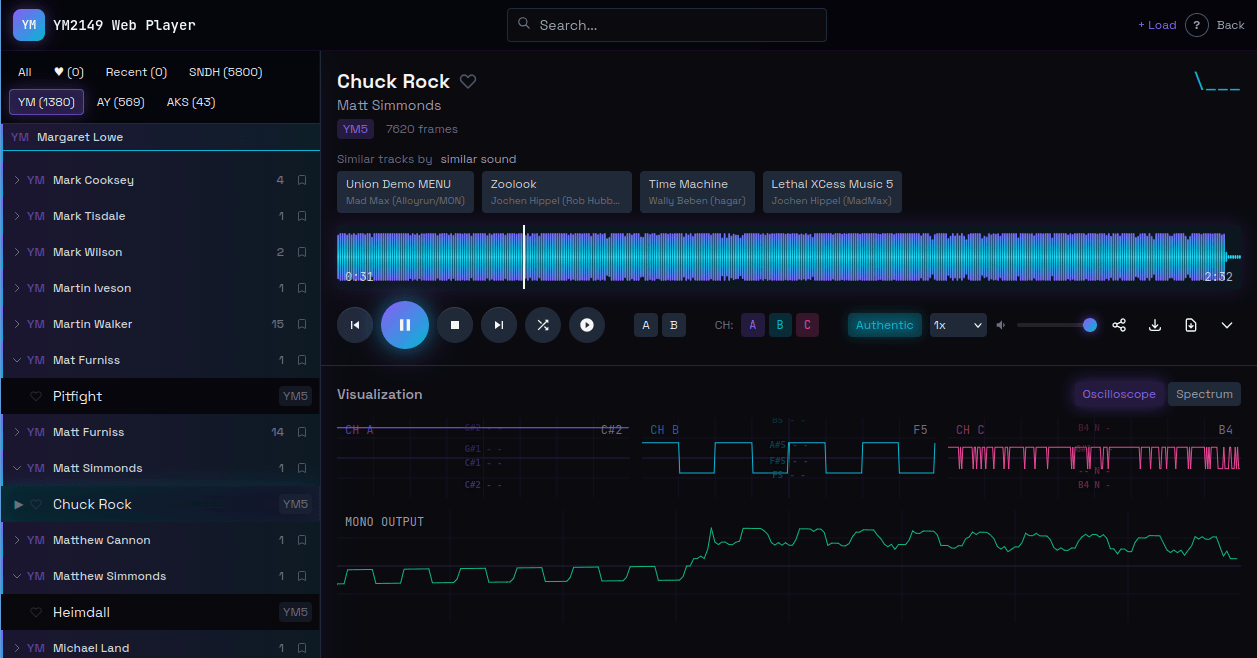Enable shuffle playback mode
This screenshot has width=1257, height=658.
tap(543, 325)
